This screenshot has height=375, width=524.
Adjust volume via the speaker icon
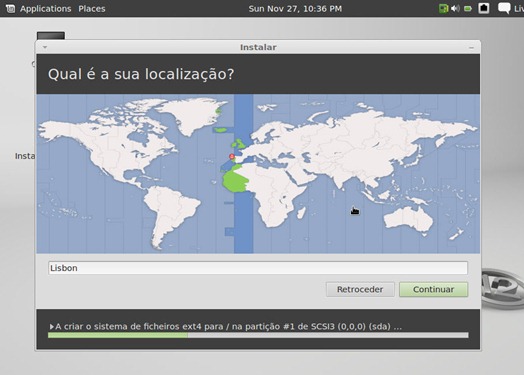click(x=455, y=9)
